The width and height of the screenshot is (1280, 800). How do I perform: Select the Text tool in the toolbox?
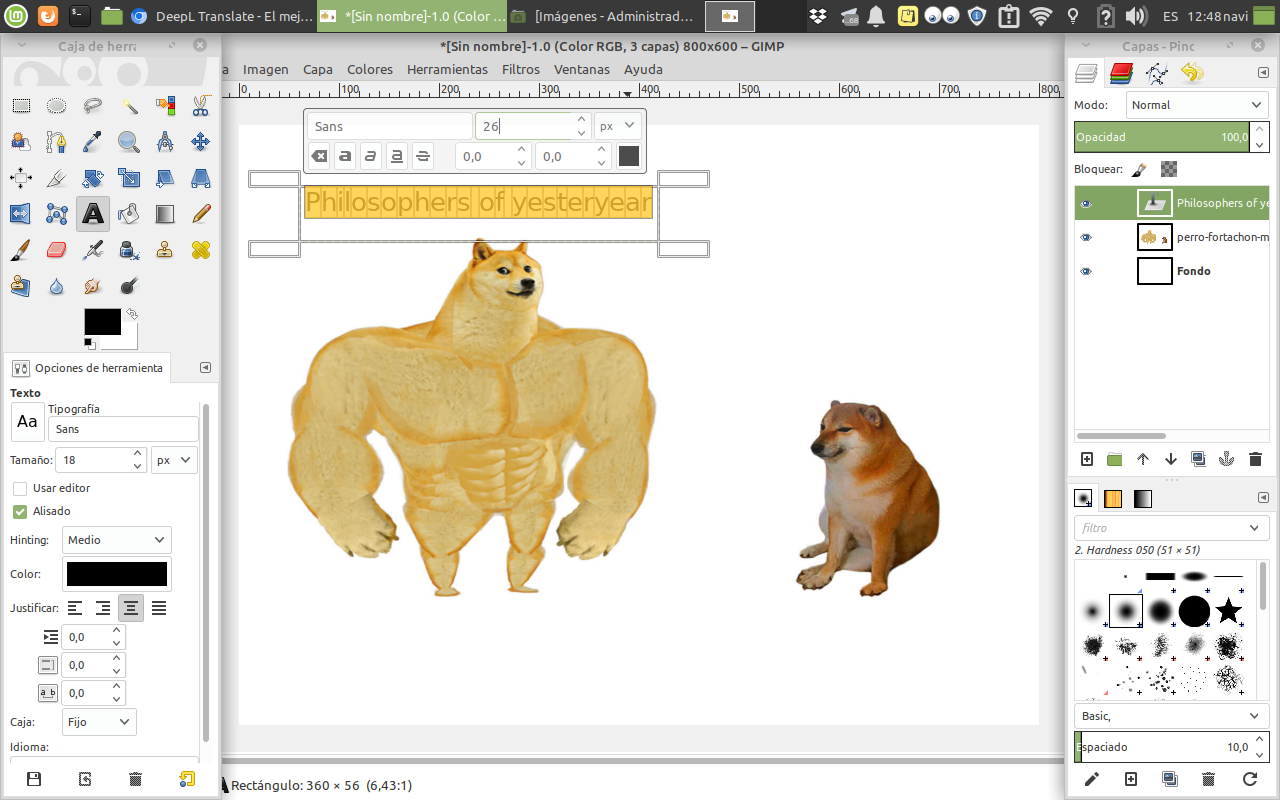[93, 214]
